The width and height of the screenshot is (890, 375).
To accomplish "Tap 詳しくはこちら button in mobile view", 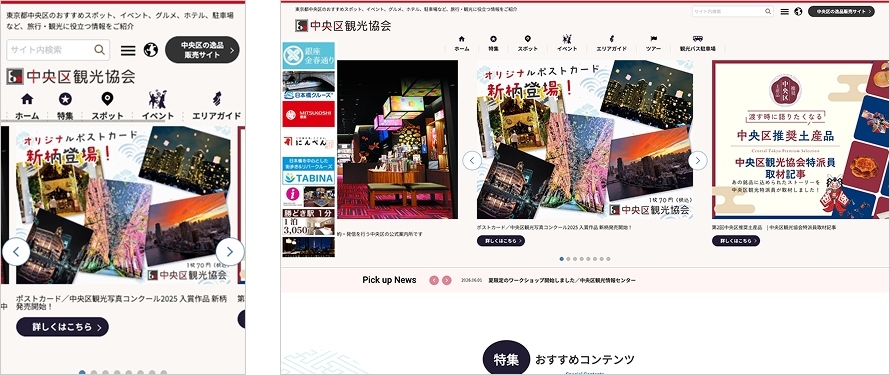I will tap(62, 327).
